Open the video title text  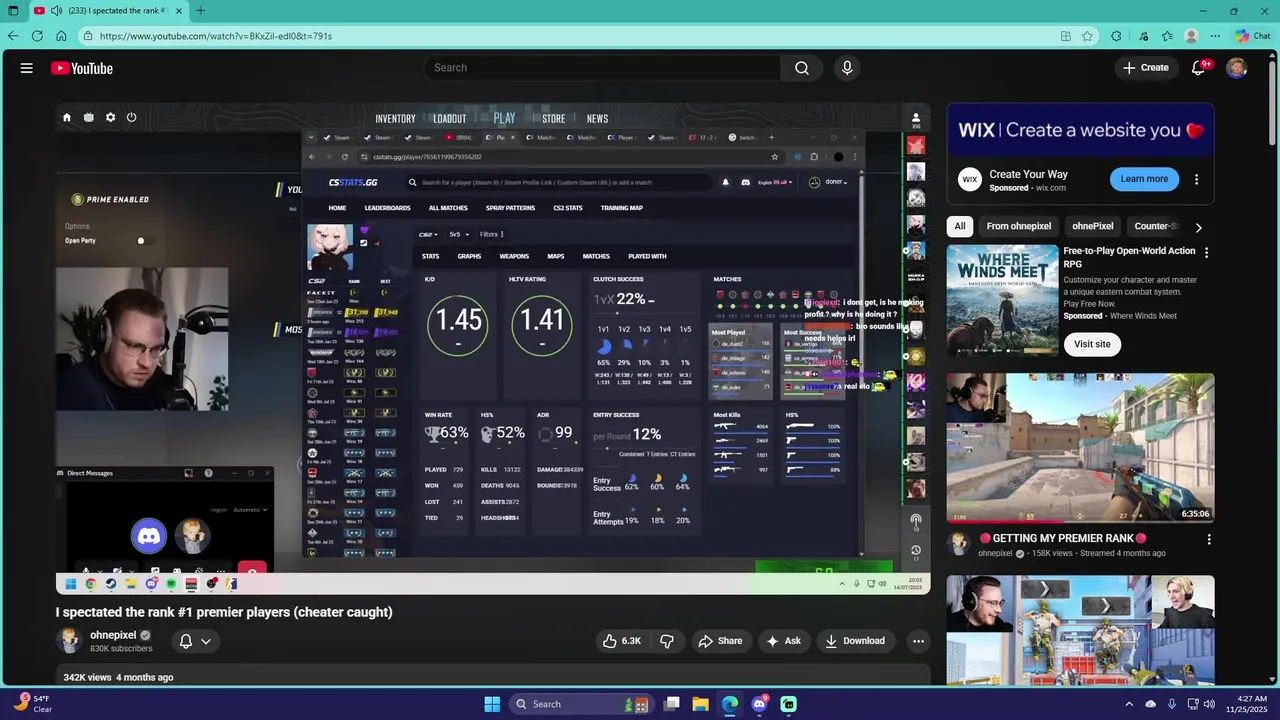pos(224,612)
